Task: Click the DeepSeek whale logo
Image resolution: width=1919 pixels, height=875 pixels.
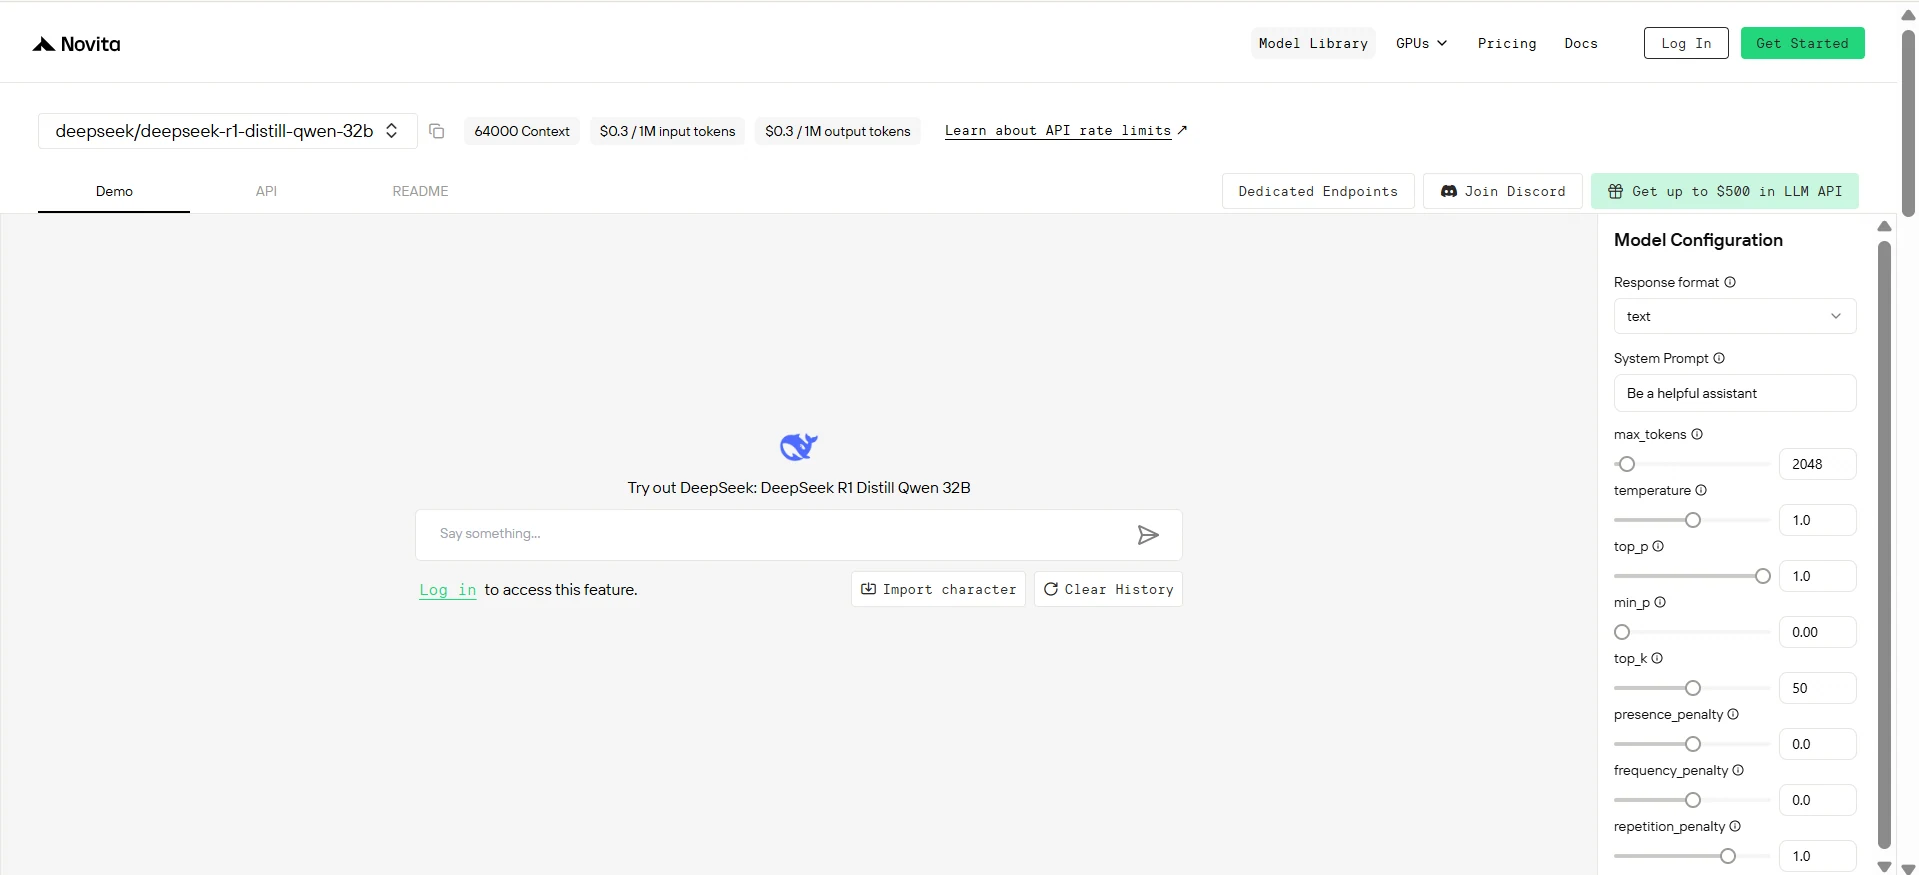Action: (799, 446)
